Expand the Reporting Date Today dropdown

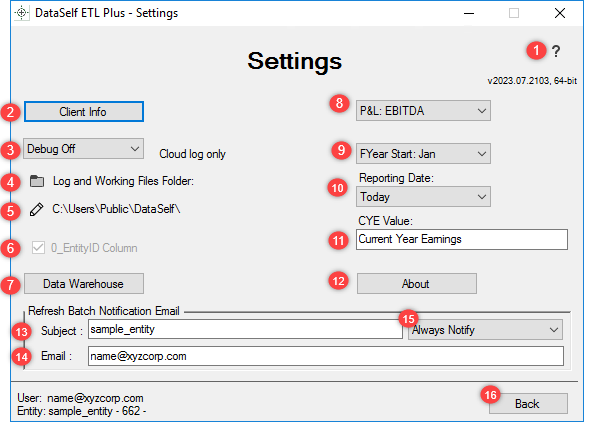click(423, 196)
